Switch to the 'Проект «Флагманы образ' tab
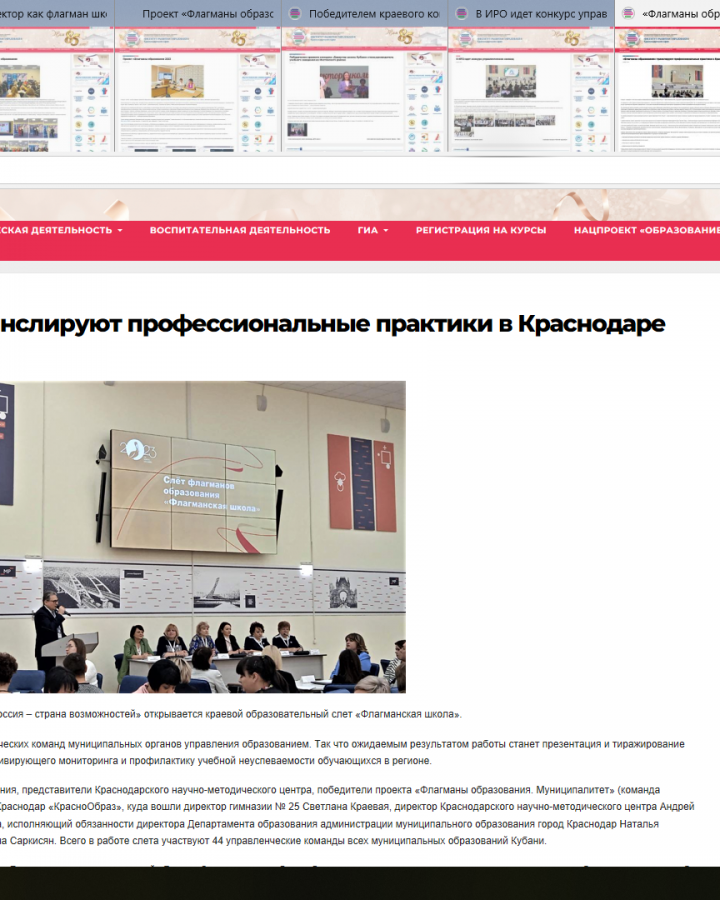The width and height of the screenshot is (720, 900). pyautogui.click(x=207, y=14)
